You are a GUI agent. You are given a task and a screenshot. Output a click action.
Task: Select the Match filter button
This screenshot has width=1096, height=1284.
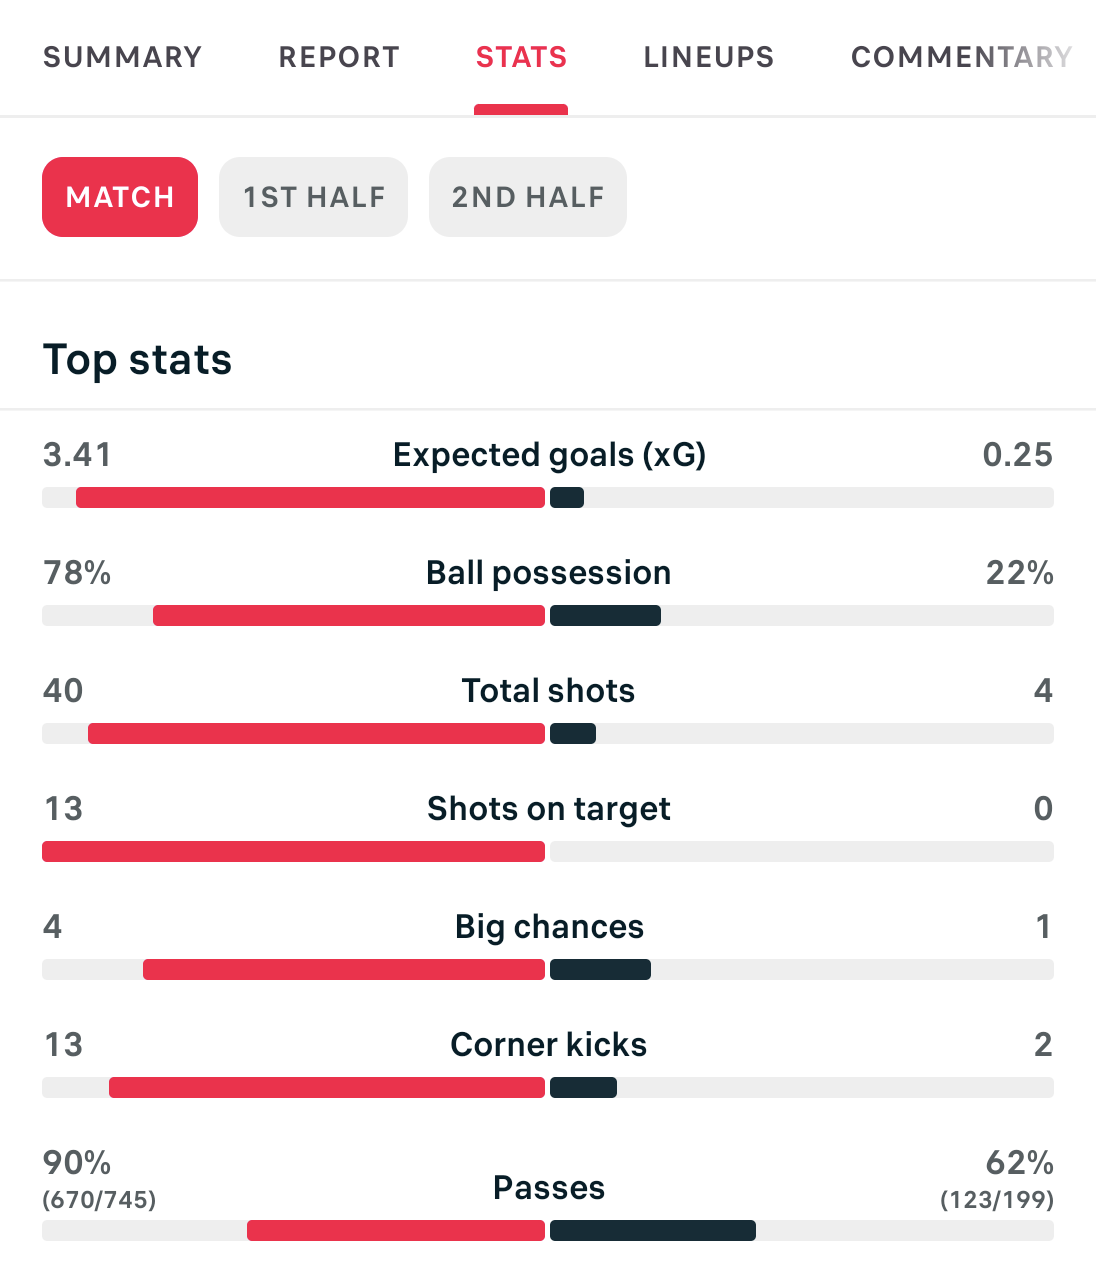pos(120,197)
